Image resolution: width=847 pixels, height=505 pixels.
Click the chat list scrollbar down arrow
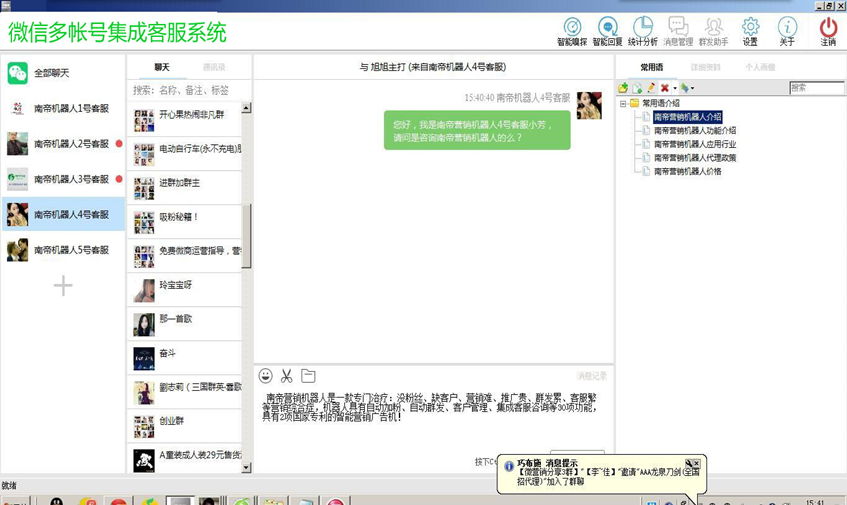click(x=246, y=468)
